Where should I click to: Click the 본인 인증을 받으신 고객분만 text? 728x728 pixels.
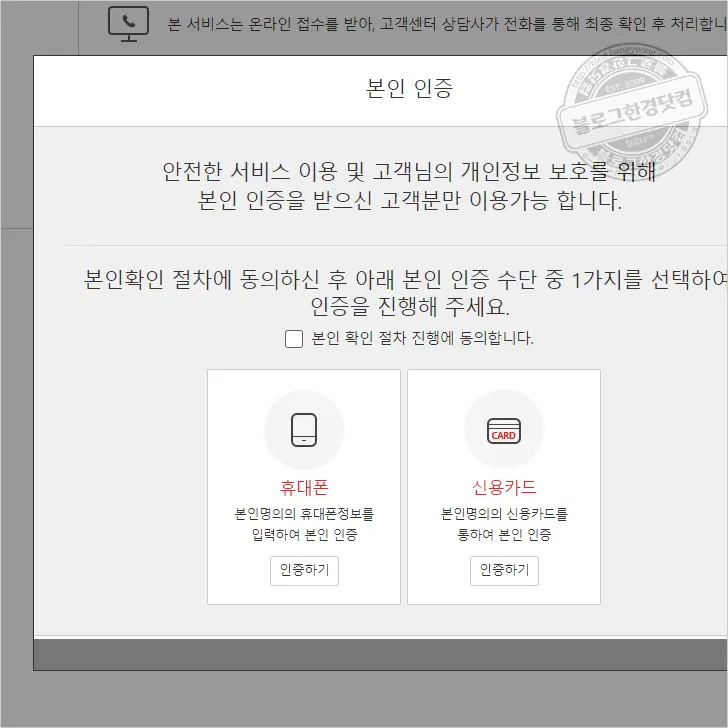coord(330,201)
